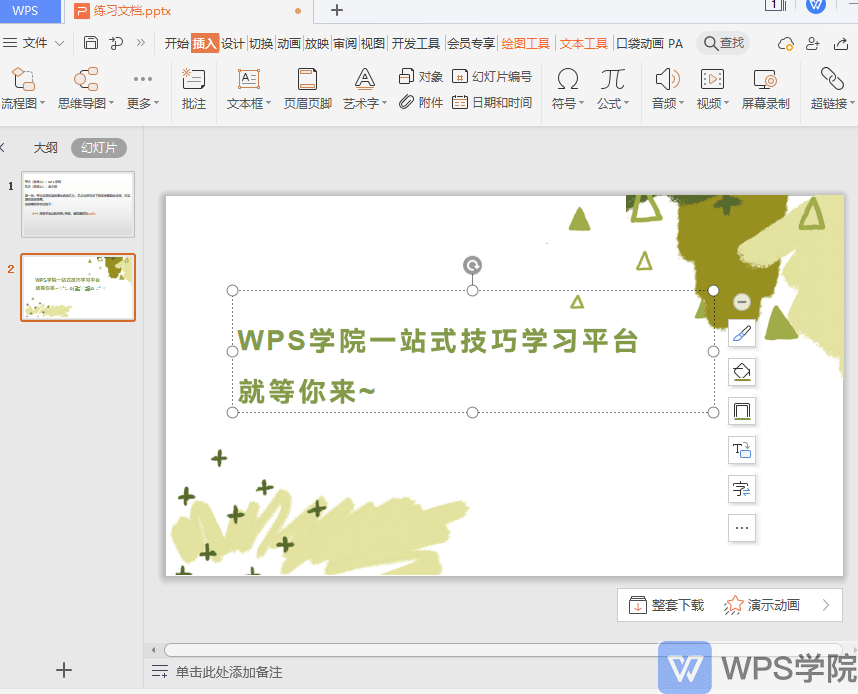Switch to the Animation (动画) tab
This screenshot has height=694, width=858.
pos(289,43)
